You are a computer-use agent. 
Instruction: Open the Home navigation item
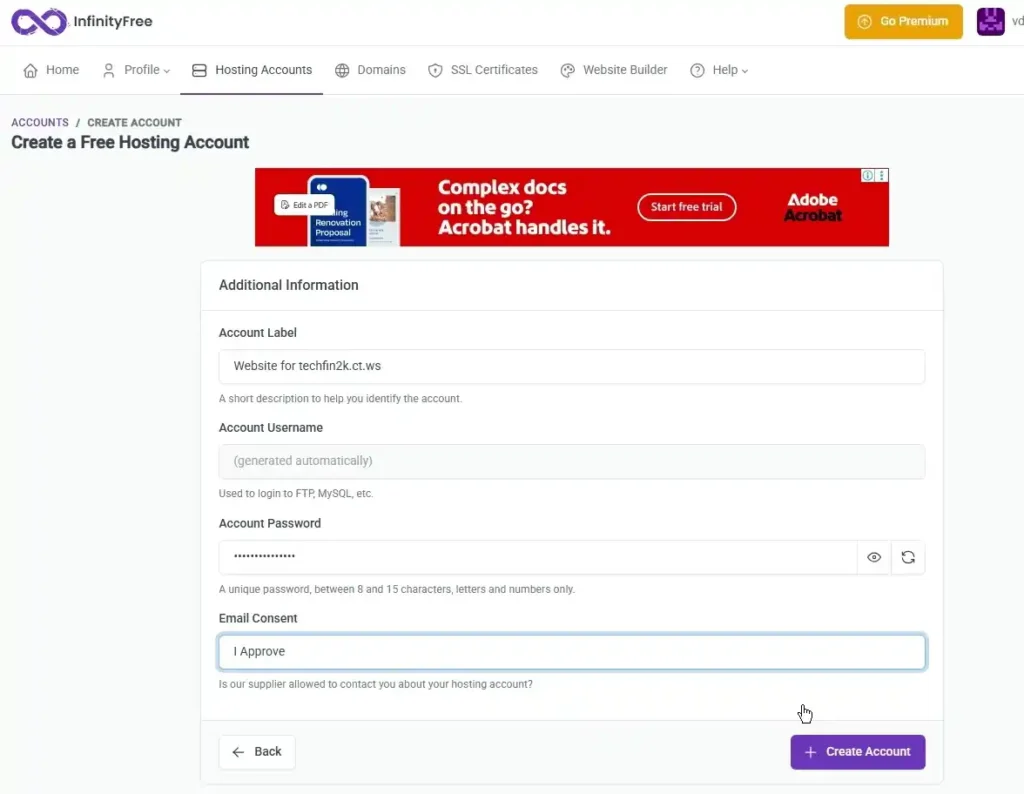point(51,71)
